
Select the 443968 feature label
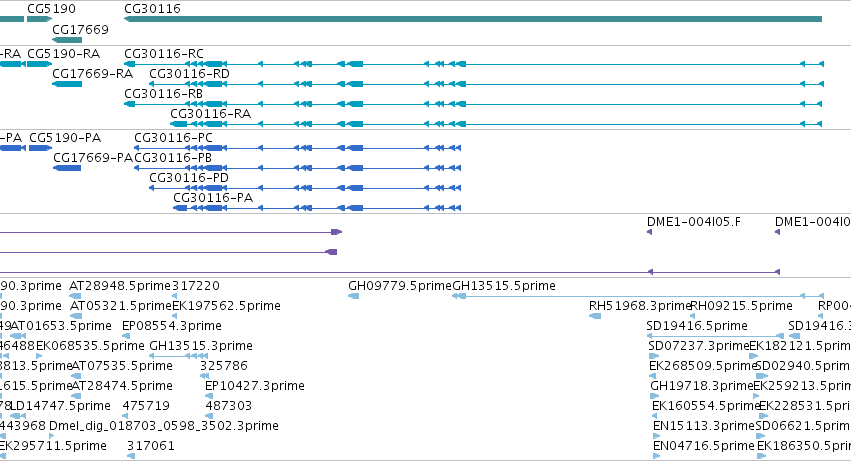pyautogui.click(x=23, y=426)
